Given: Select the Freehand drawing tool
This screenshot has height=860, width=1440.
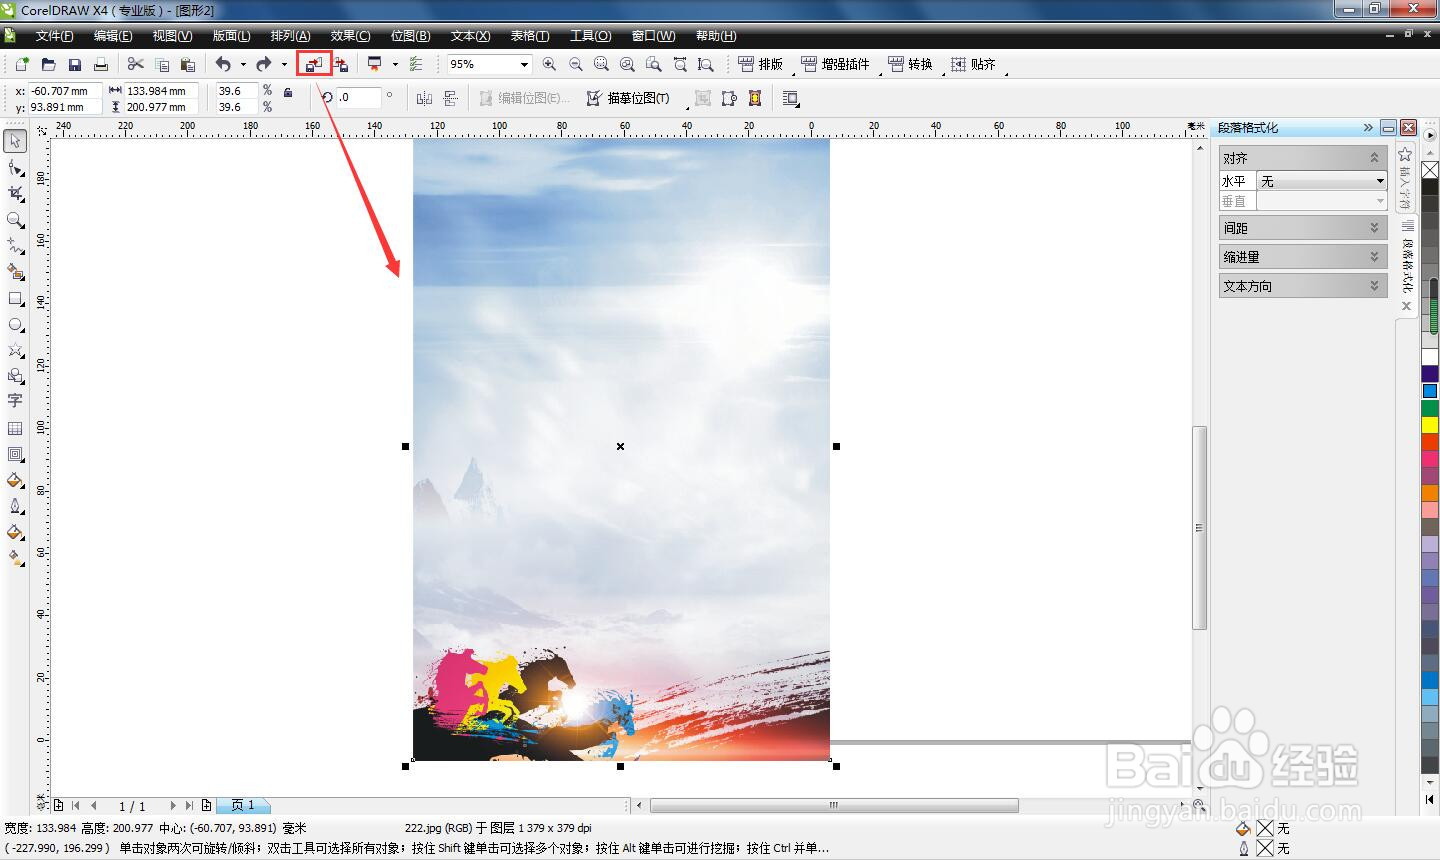Looking at the screenshot, I should click(x=15, y=246).
